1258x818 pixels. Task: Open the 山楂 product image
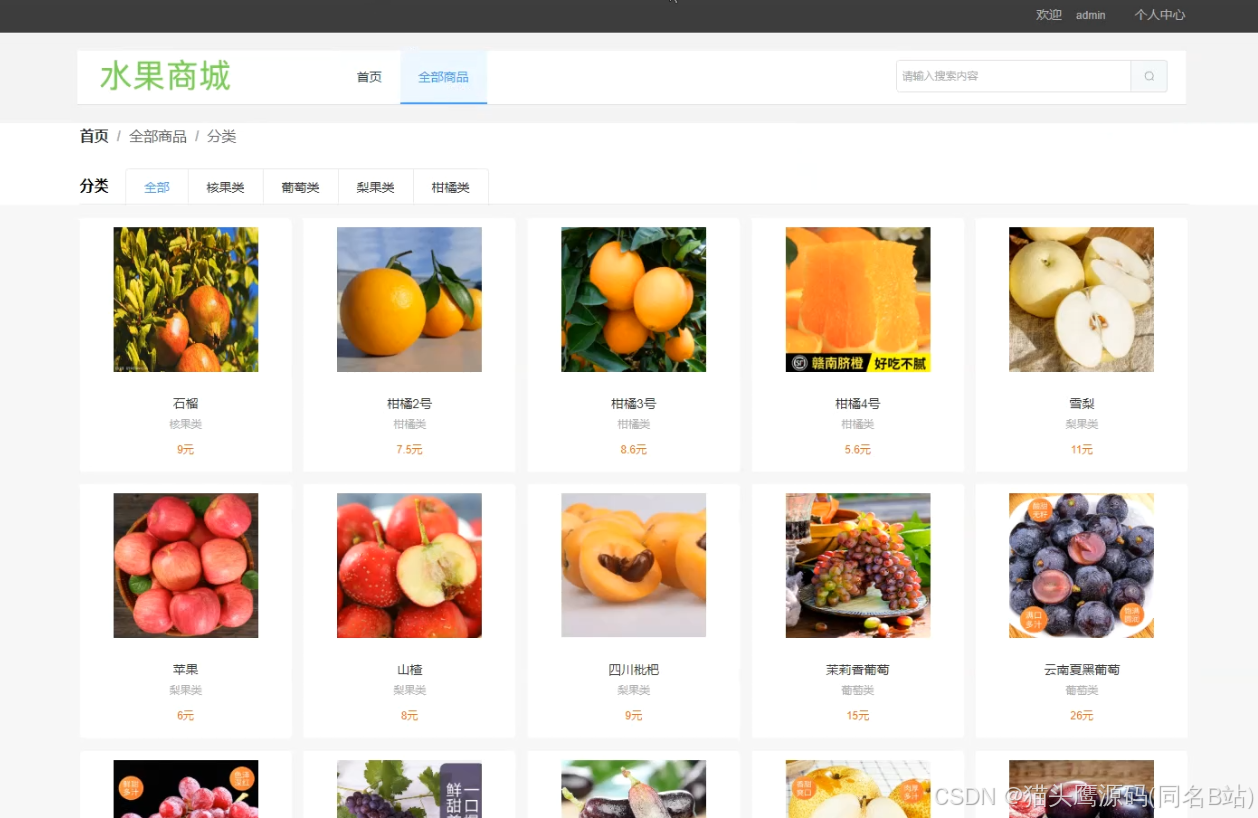pos(410,565)
